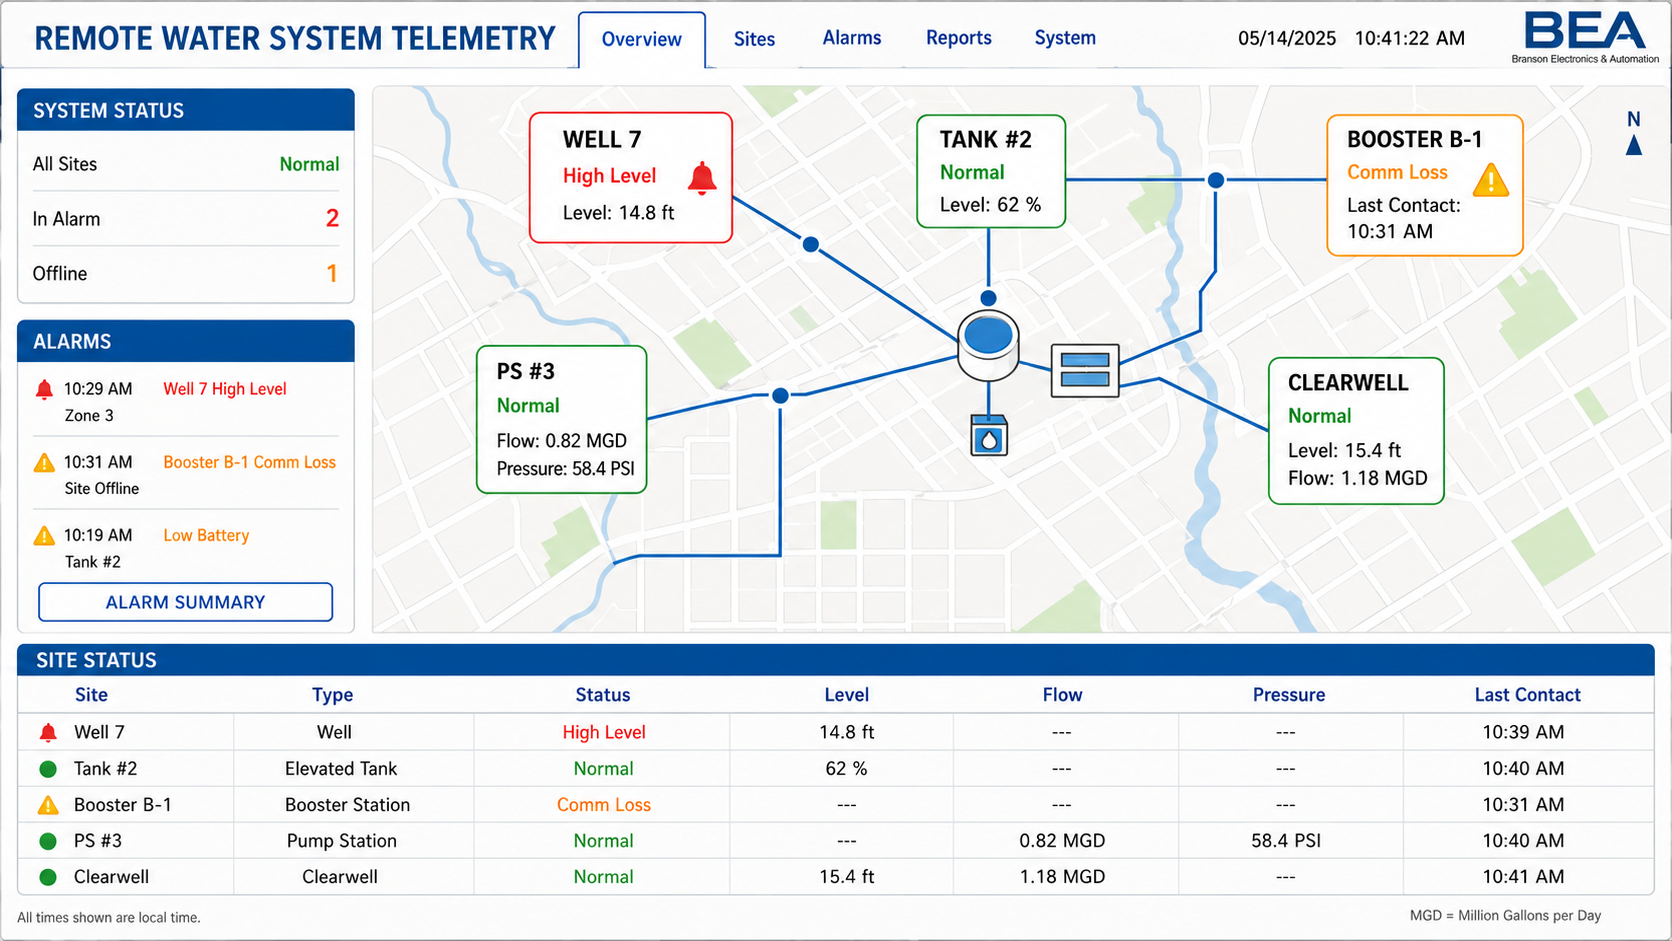The width and height of the screenshot is (1672, 941).
Task: Click the ALARM SUMMARY button
Action: [186, 602]
